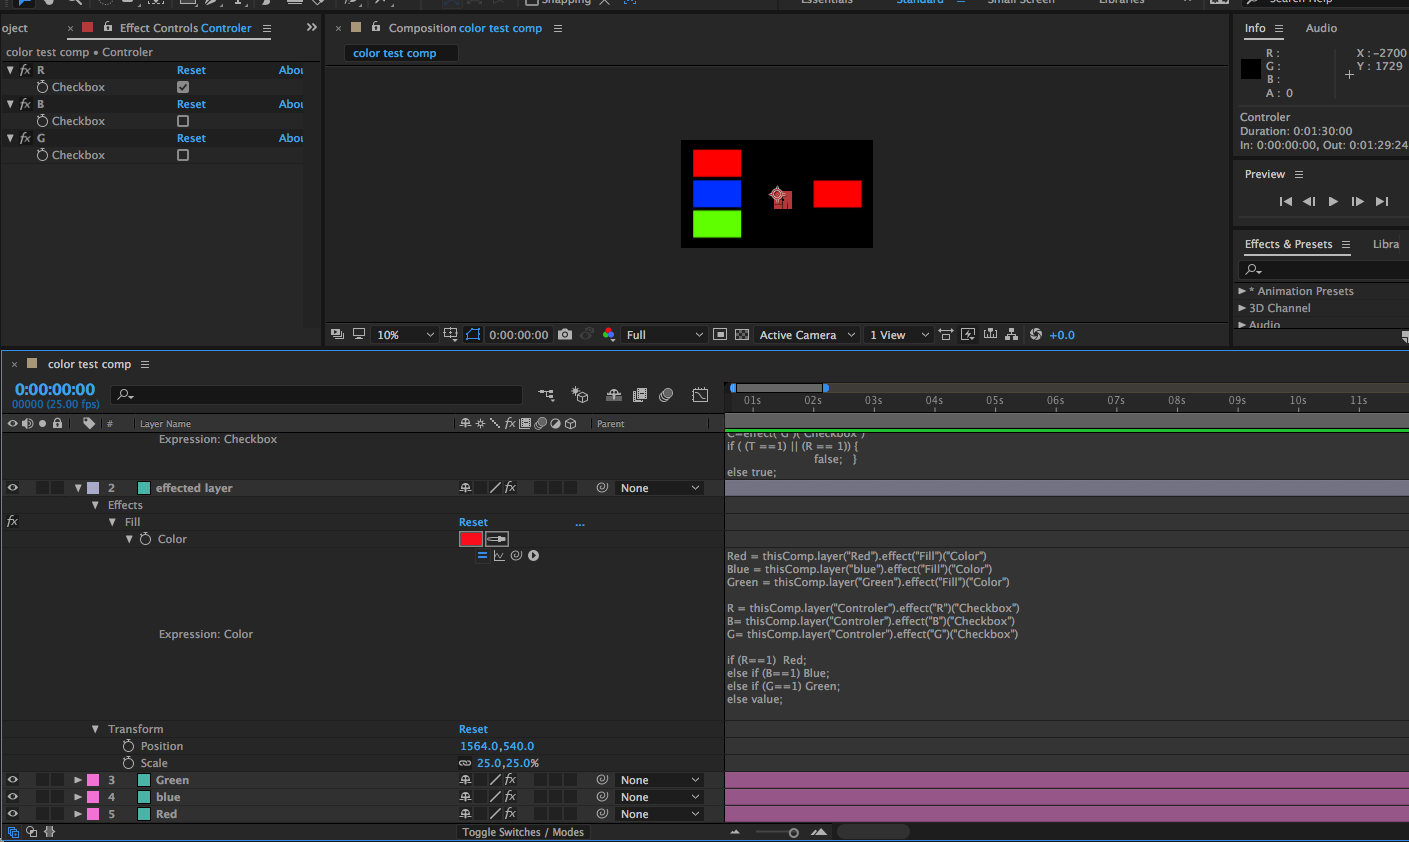Enable frame blending for timeline layers
This screenshot has height=842, width=1409.
click(640, 395)
